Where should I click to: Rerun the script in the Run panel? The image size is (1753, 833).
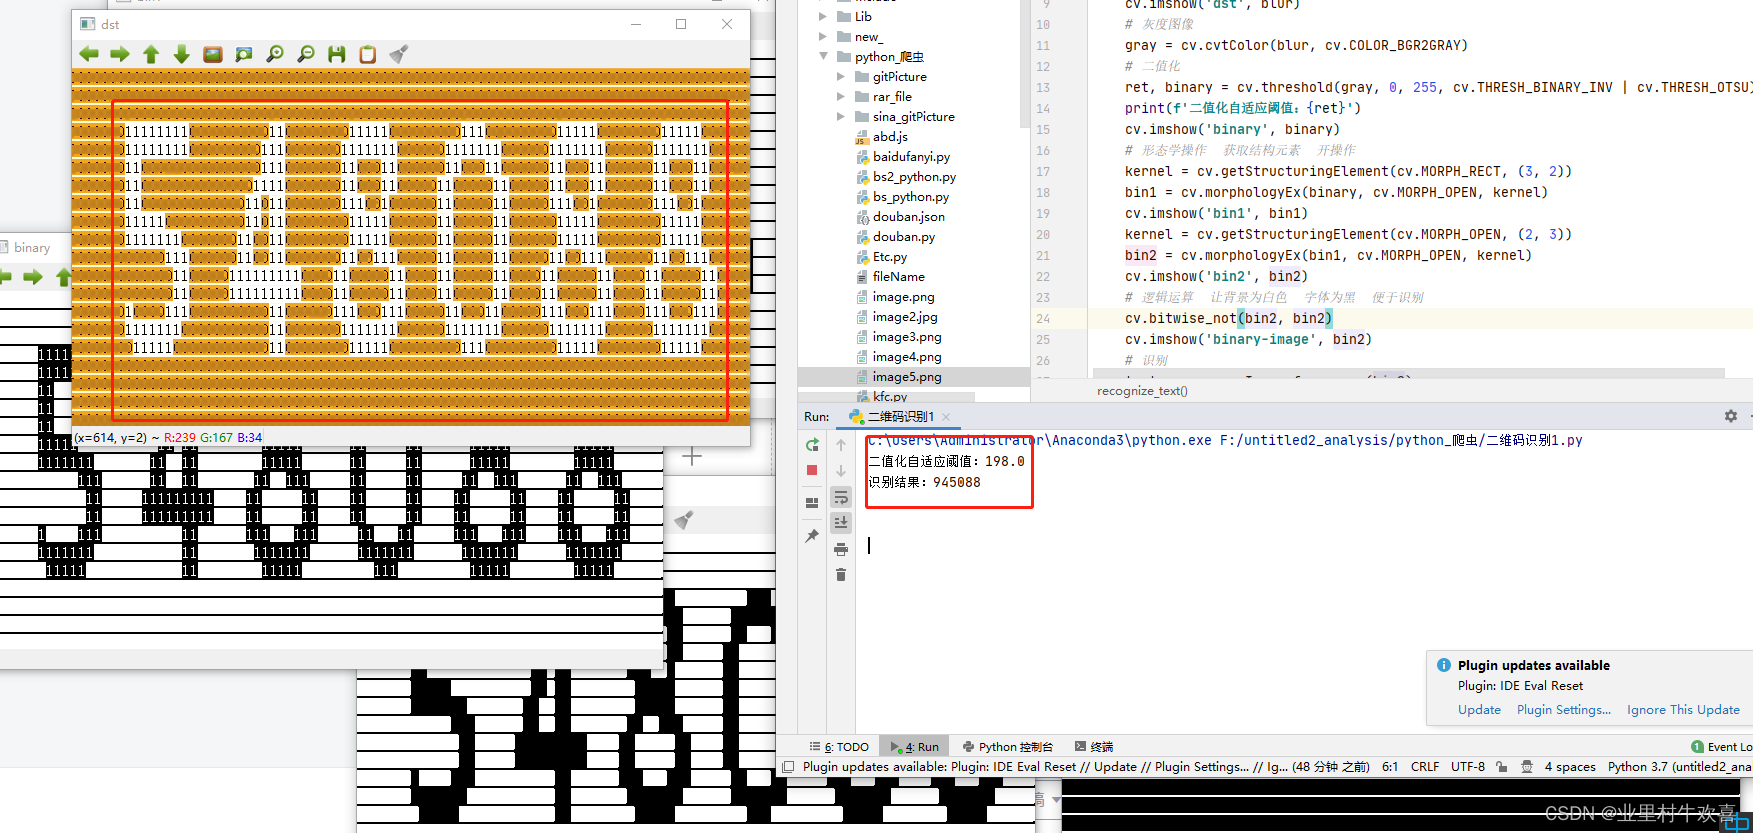coord(812,444)
